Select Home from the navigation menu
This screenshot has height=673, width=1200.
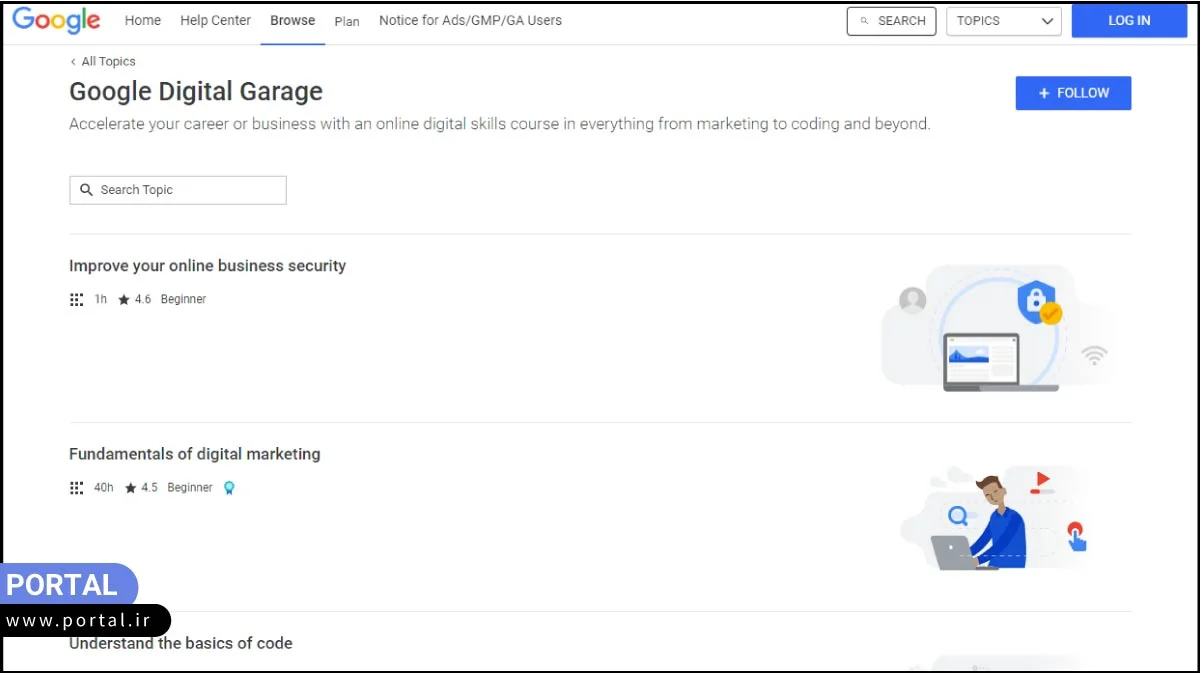point(142,20)
